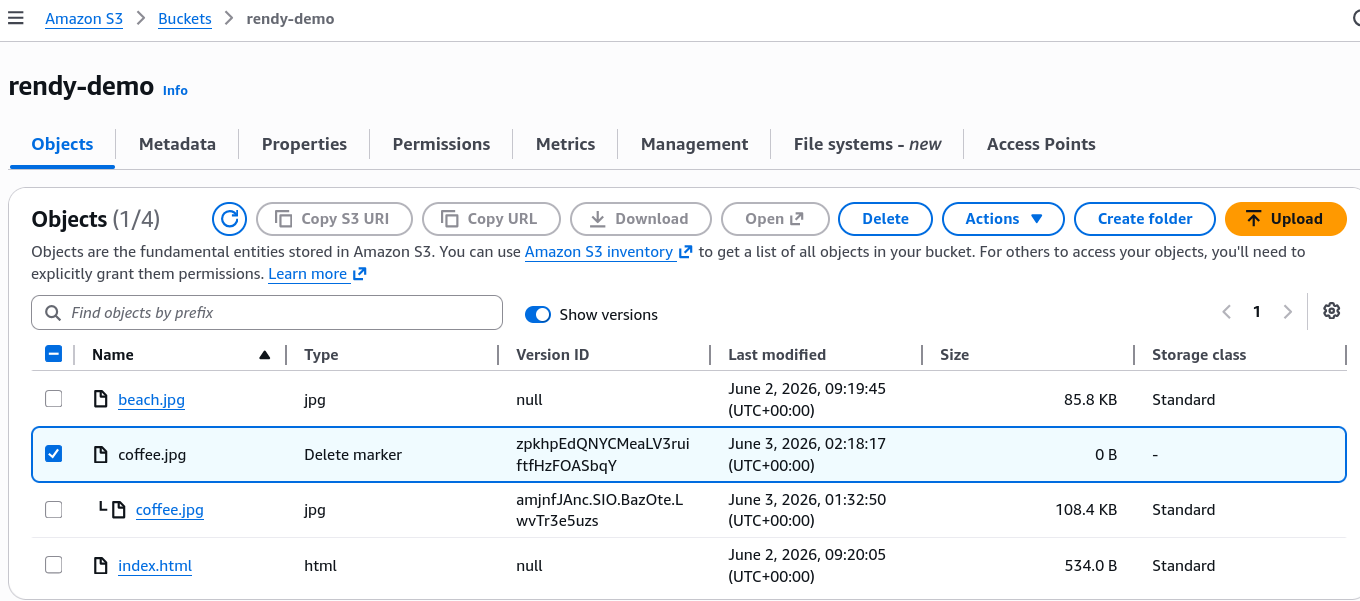Open the File systems - new tab
Image resolution: width=1360 pixels, height=601 pixels.
pos(867,144)
